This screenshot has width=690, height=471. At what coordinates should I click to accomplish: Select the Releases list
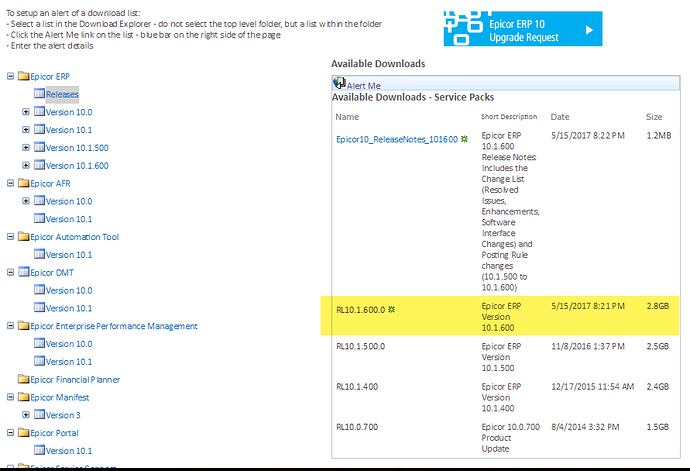(x=62, y=94)
